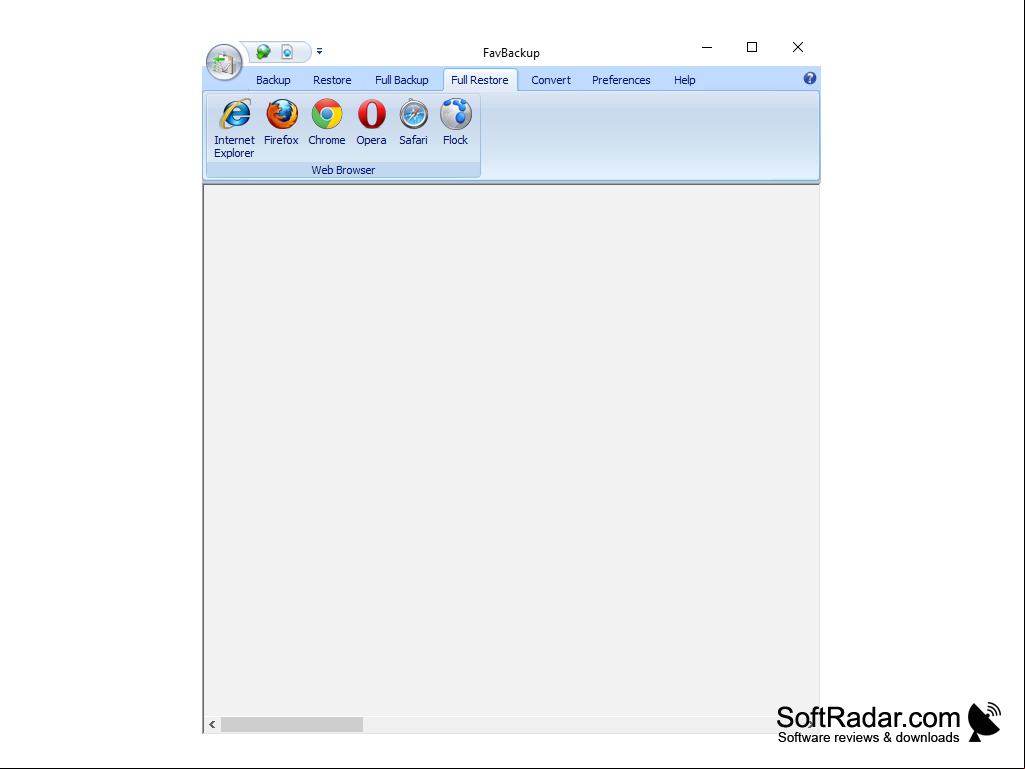Choose the Safari browser icon

[x=413, y=122]
